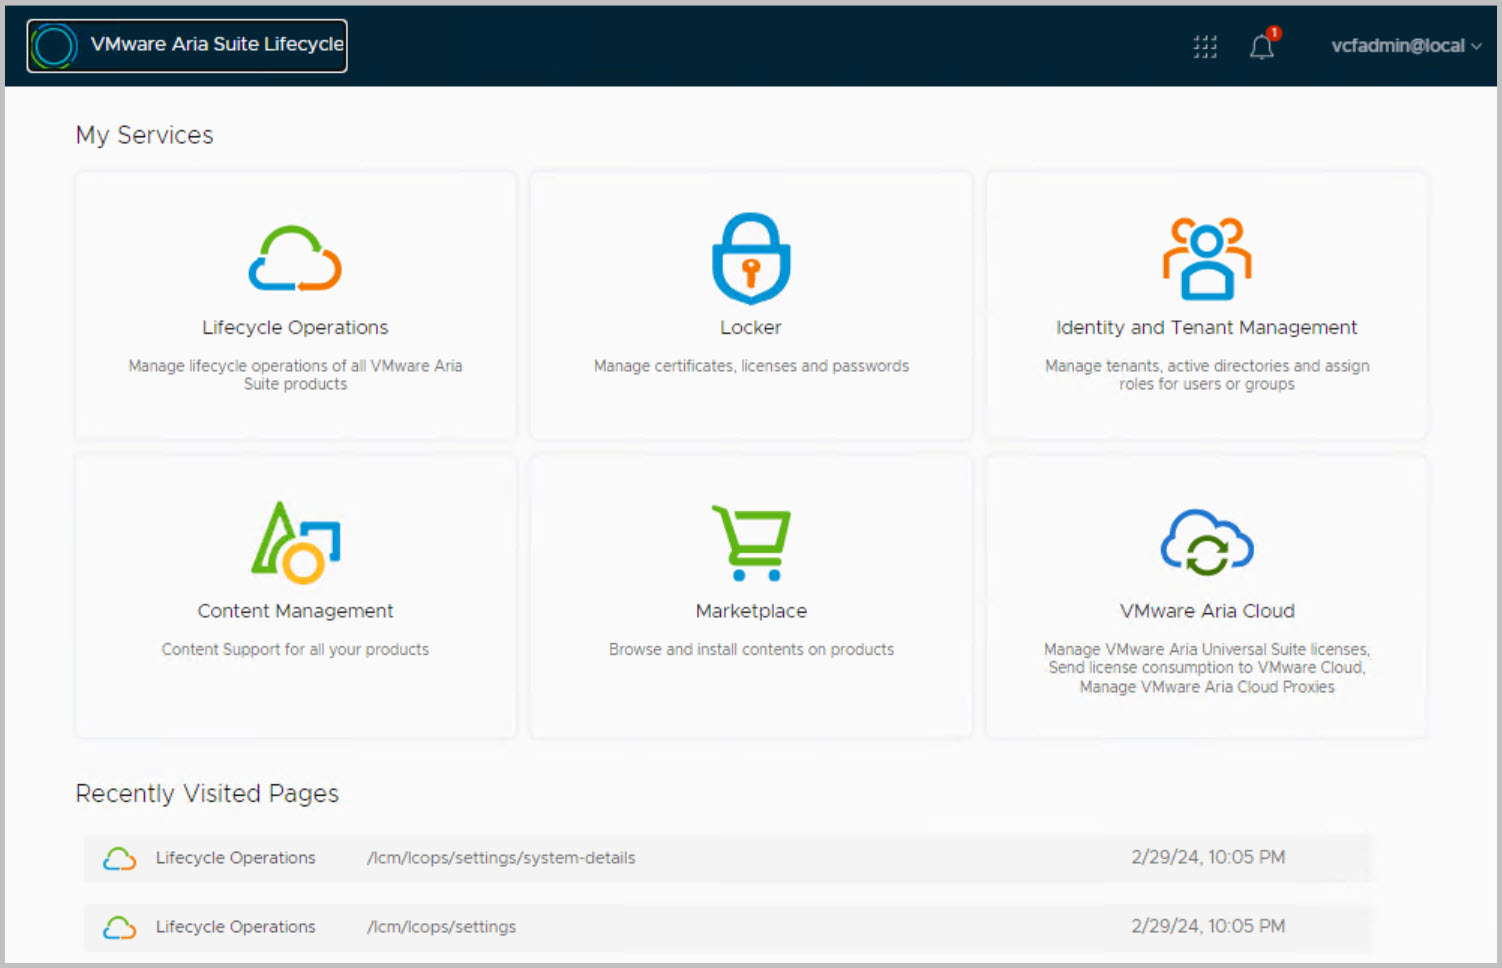Click the VMware Aria Suite Lifecycle title
This screenshot has height=968, width=1502.
(217, 44)
